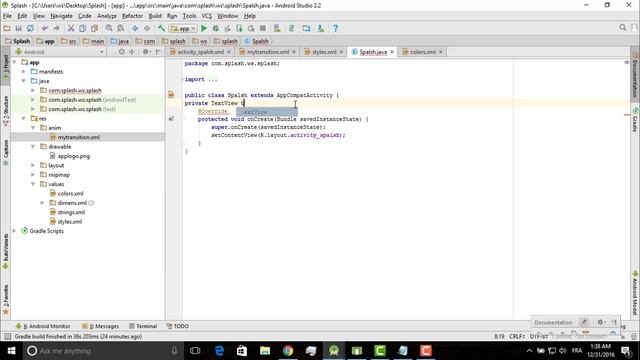Click the Redo arrow icon

(x=56, y=28)
